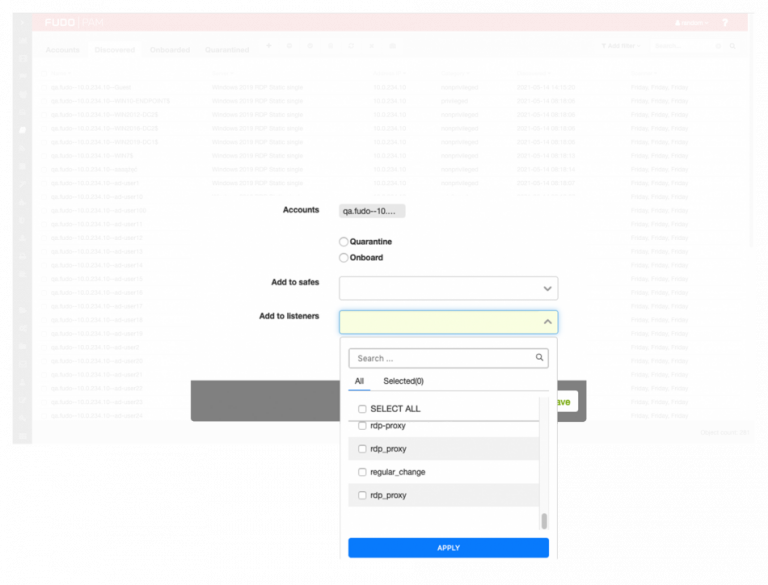768x585 pixels.
Task: Switch to the Selected(0) tab in listener list
Action: tap(403, 381)
